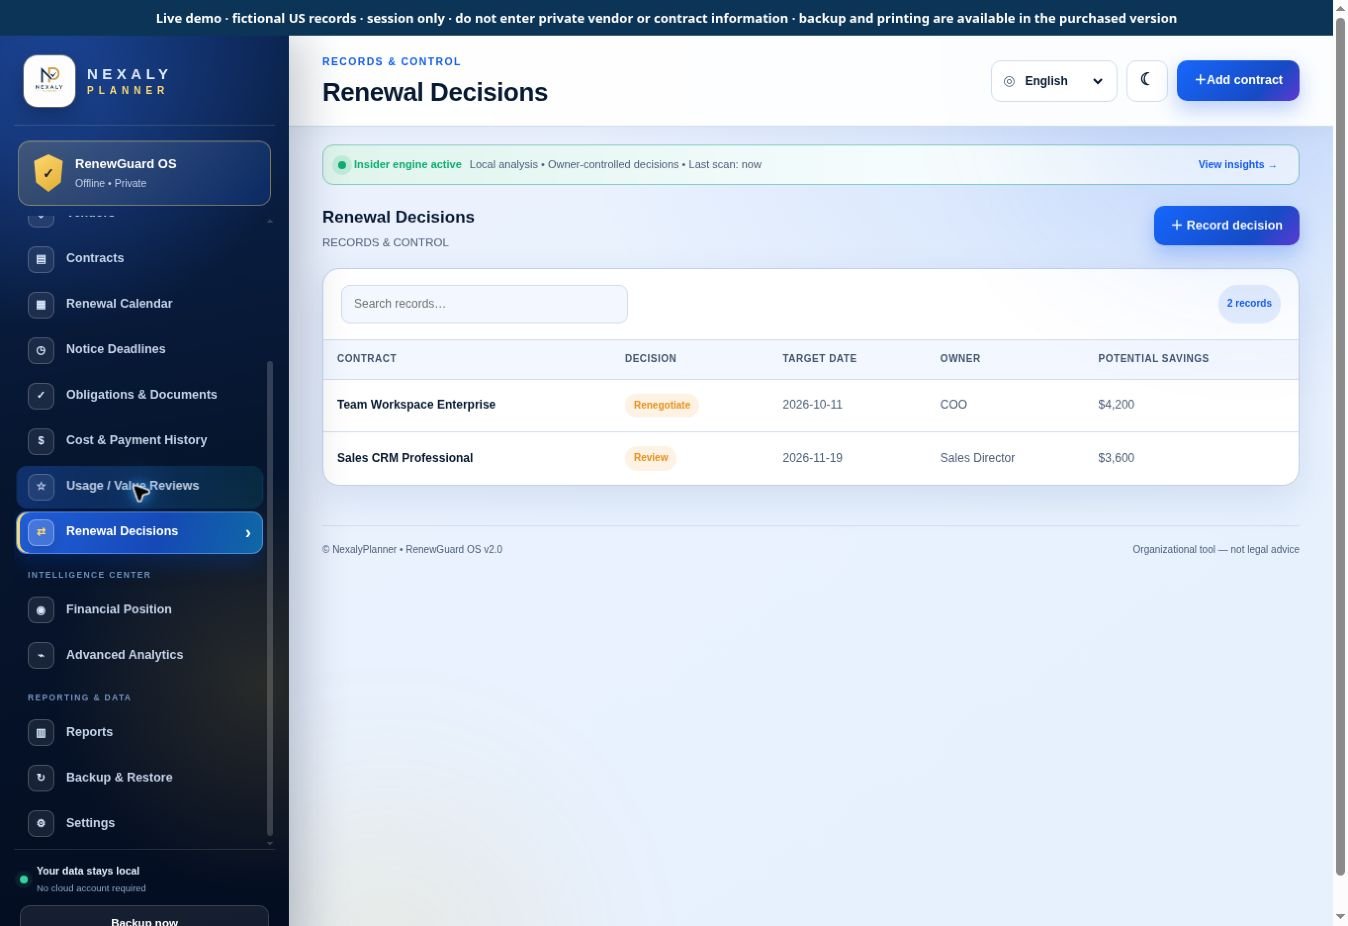Select the Sales CRM Professional row
This screenshot has height=926, width=1348.
(x=810, y=458)
